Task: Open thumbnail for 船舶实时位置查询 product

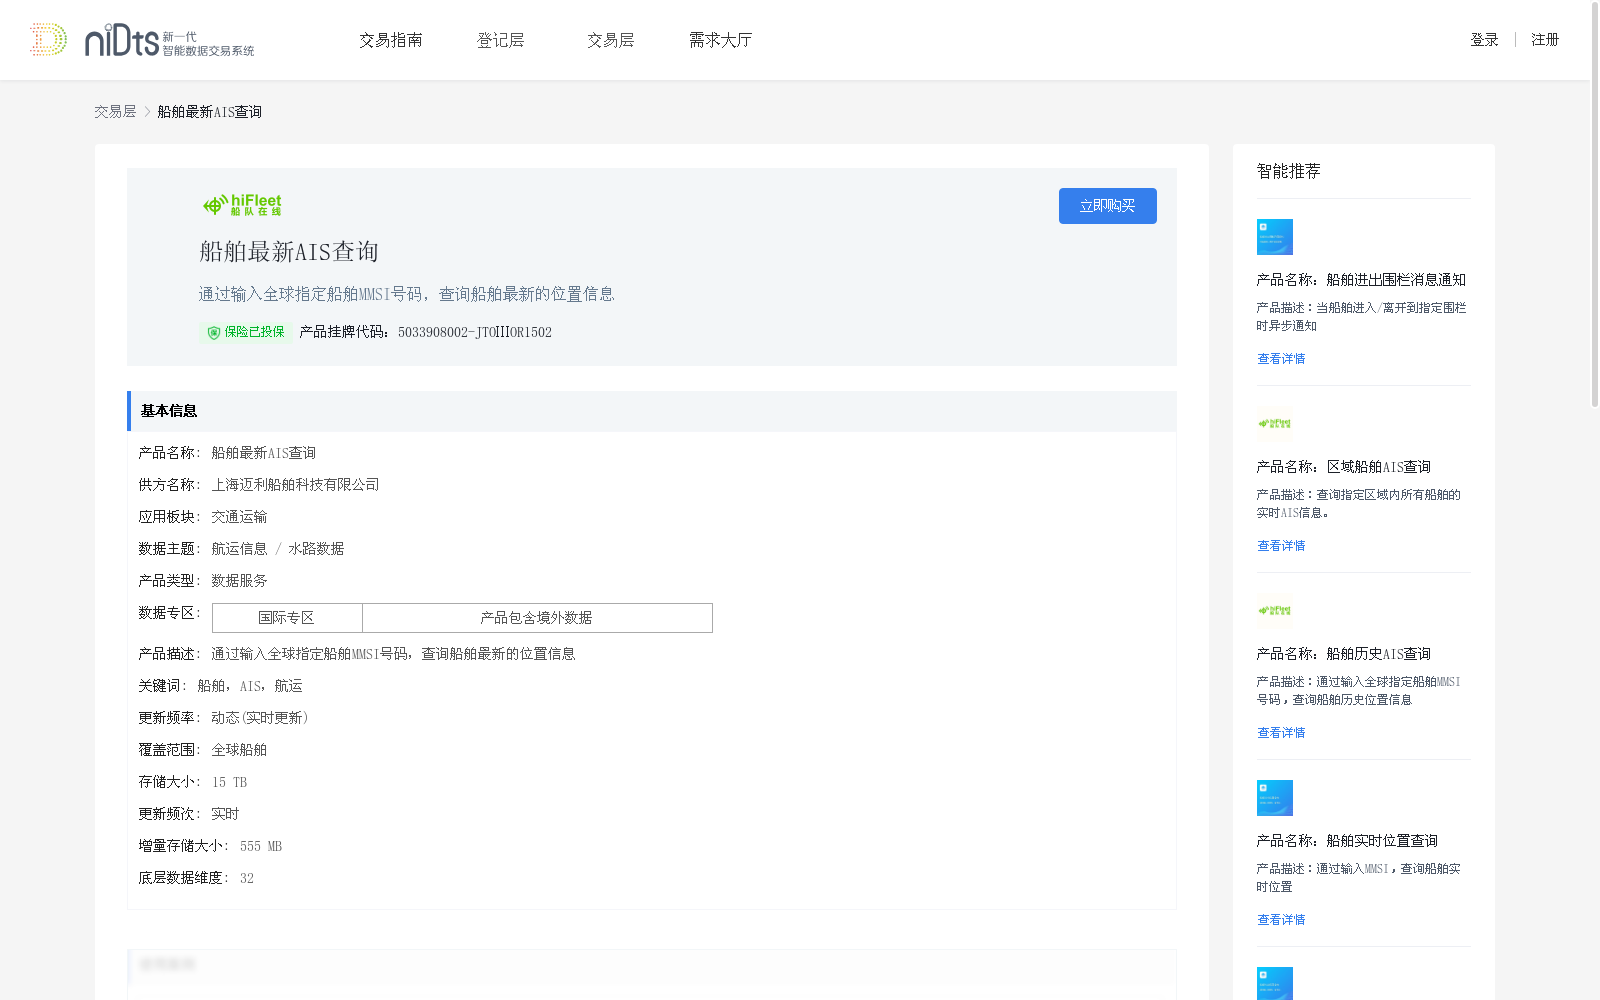Action: 1275,798
